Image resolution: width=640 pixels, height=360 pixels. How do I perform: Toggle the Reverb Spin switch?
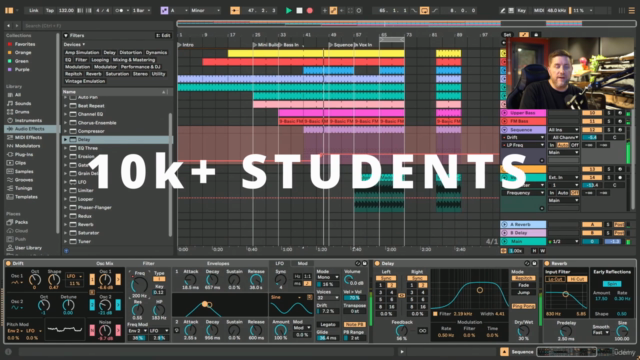(612, 284)
